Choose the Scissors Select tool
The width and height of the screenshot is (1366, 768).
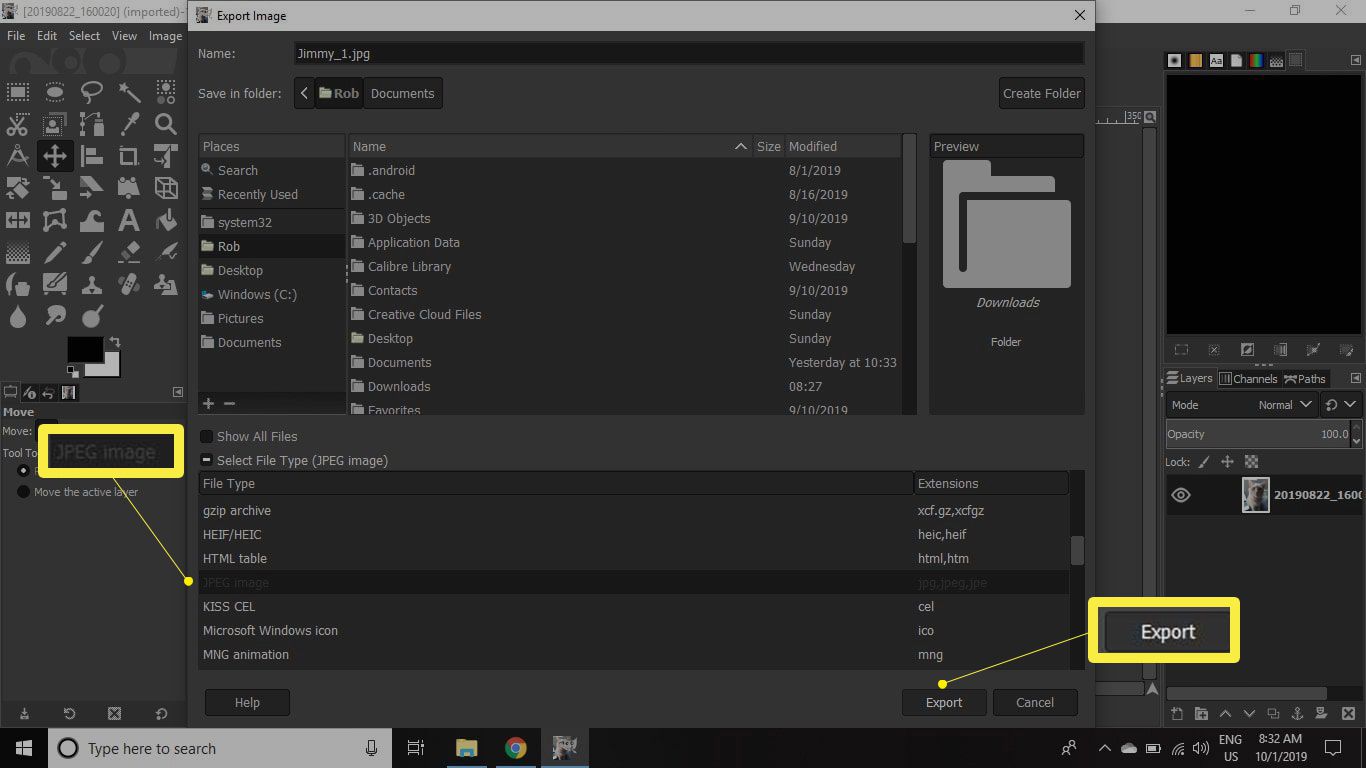tap(18, 124)
